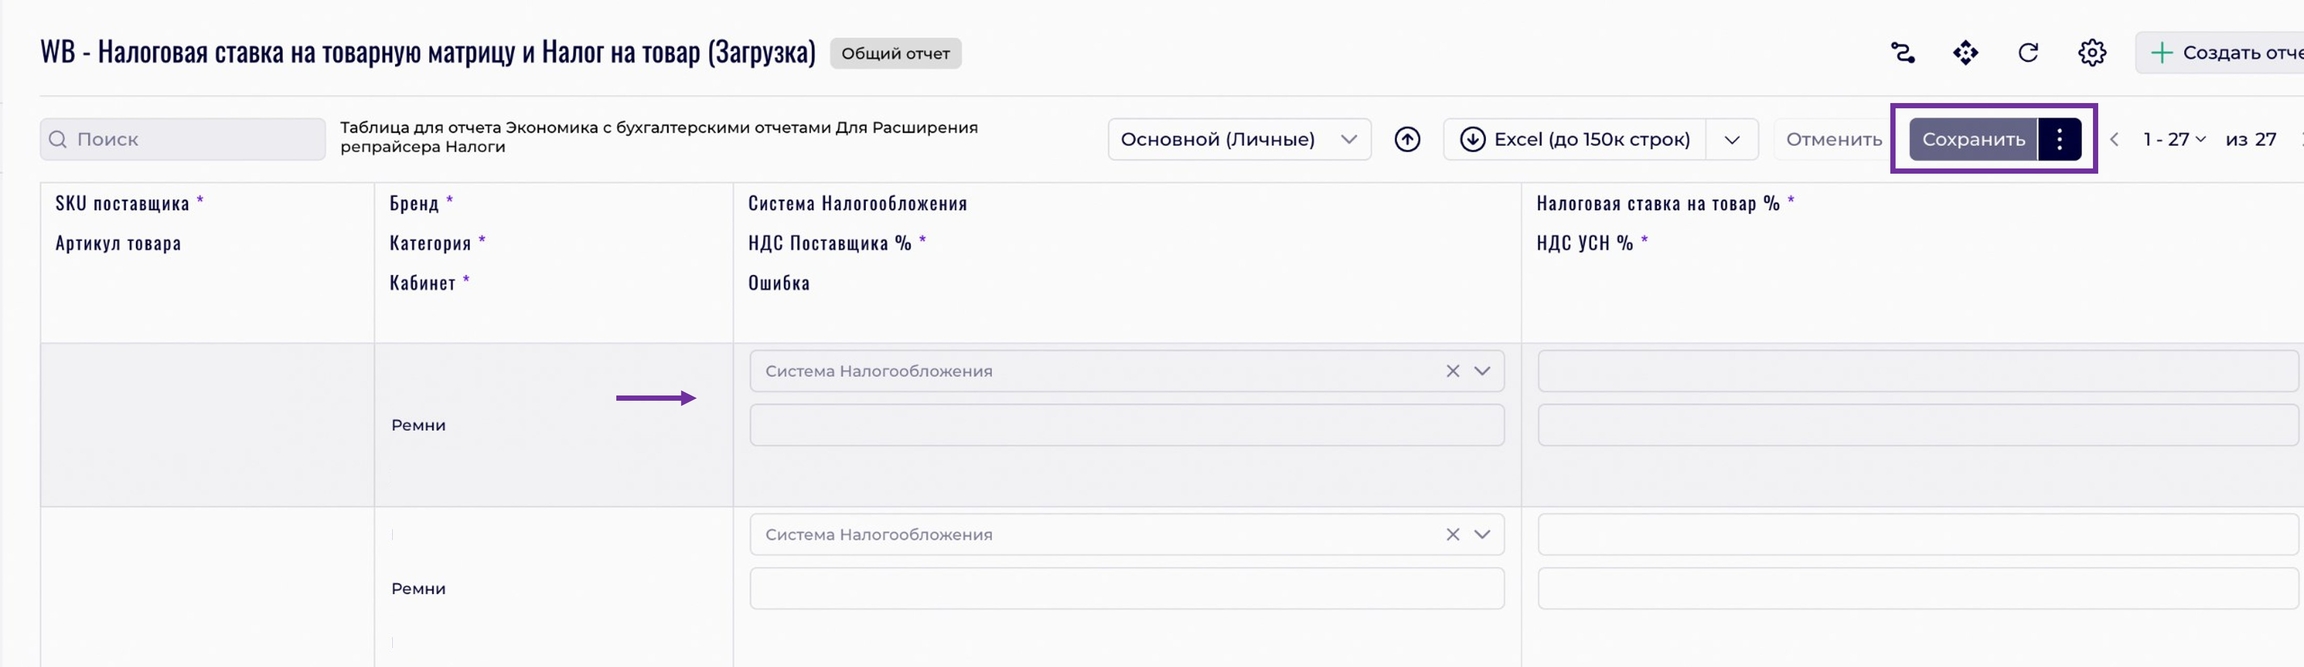The height and width of the screenshot is (667, 2304).
Task: Clear first row Система Налогообложения selection
Action: coord(1452,371)
